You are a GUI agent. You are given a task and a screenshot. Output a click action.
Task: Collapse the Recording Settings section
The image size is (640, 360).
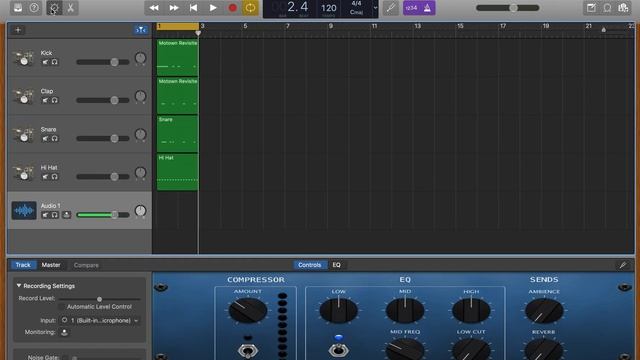pos(19,286)
